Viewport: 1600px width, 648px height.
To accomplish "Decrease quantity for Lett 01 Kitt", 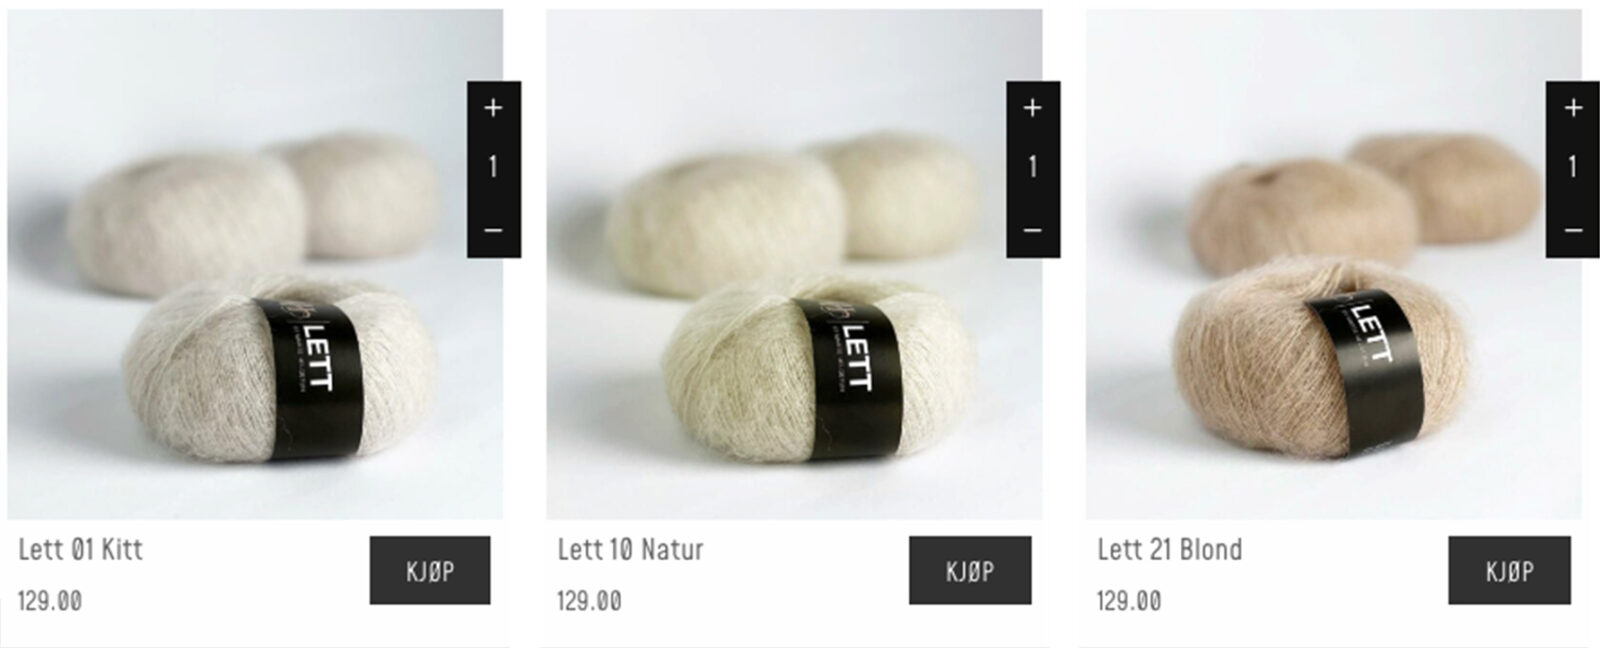I will (493, 230).
